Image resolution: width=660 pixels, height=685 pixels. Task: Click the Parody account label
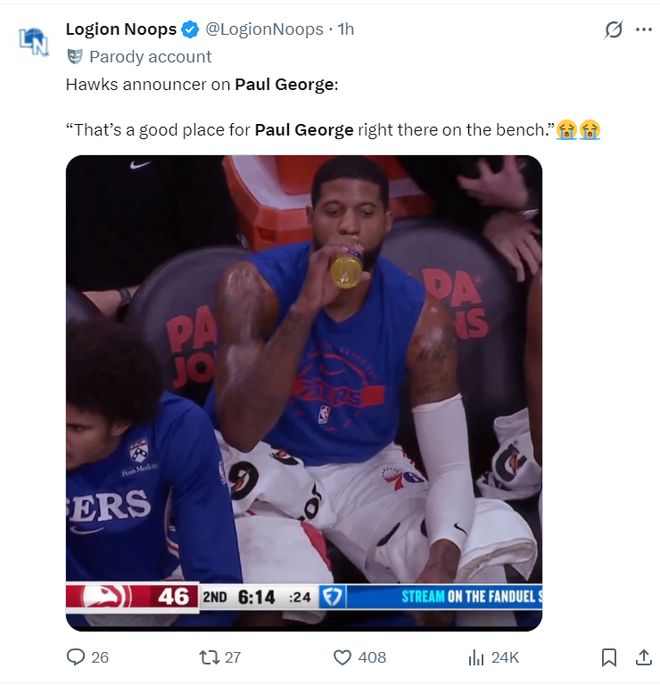pos(150,57)
